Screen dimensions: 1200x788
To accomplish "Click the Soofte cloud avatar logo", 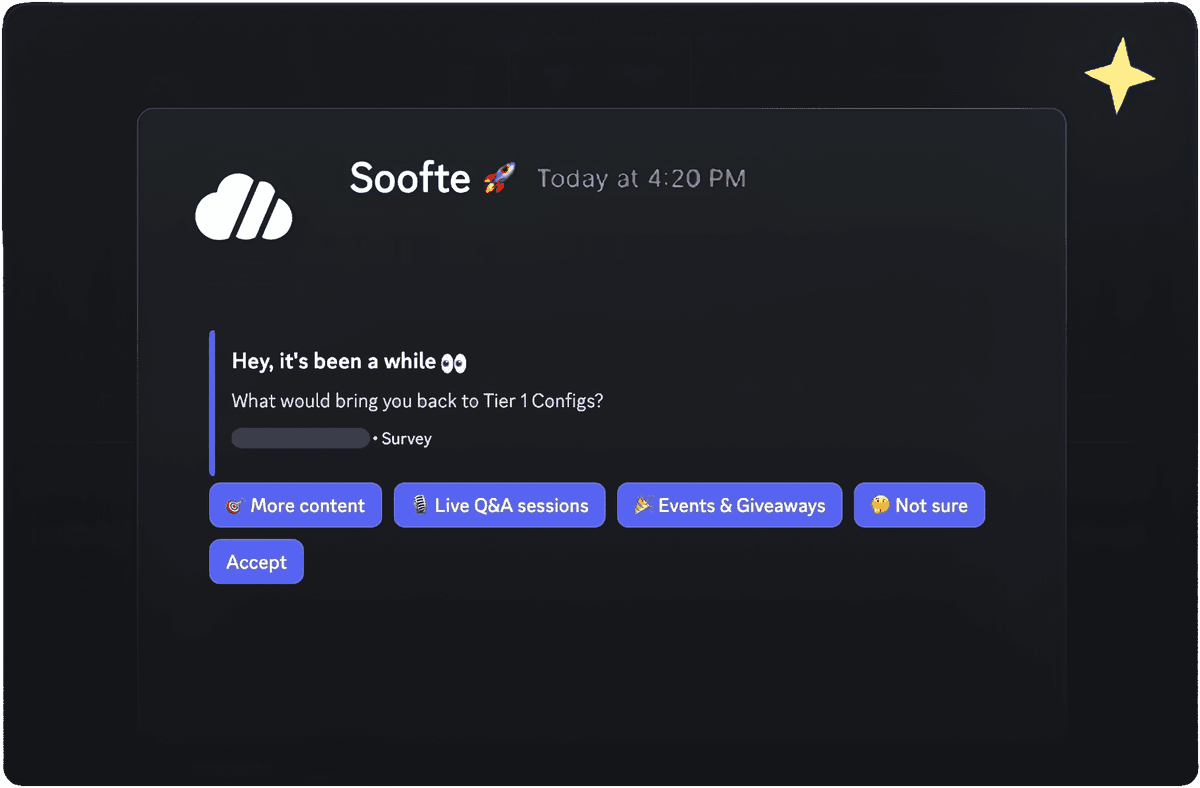I will click(243, 208).
